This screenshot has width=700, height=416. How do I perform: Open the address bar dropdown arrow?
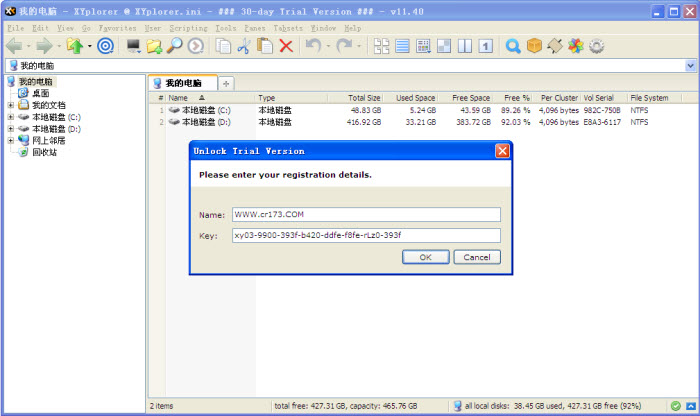click(690, 66)
